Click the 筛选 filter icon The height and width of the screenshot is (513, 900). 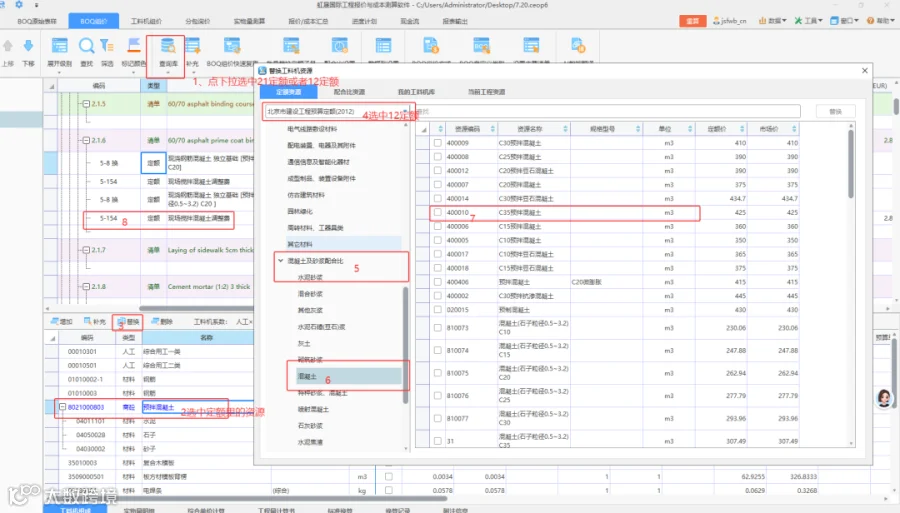(x=107, y=46)
